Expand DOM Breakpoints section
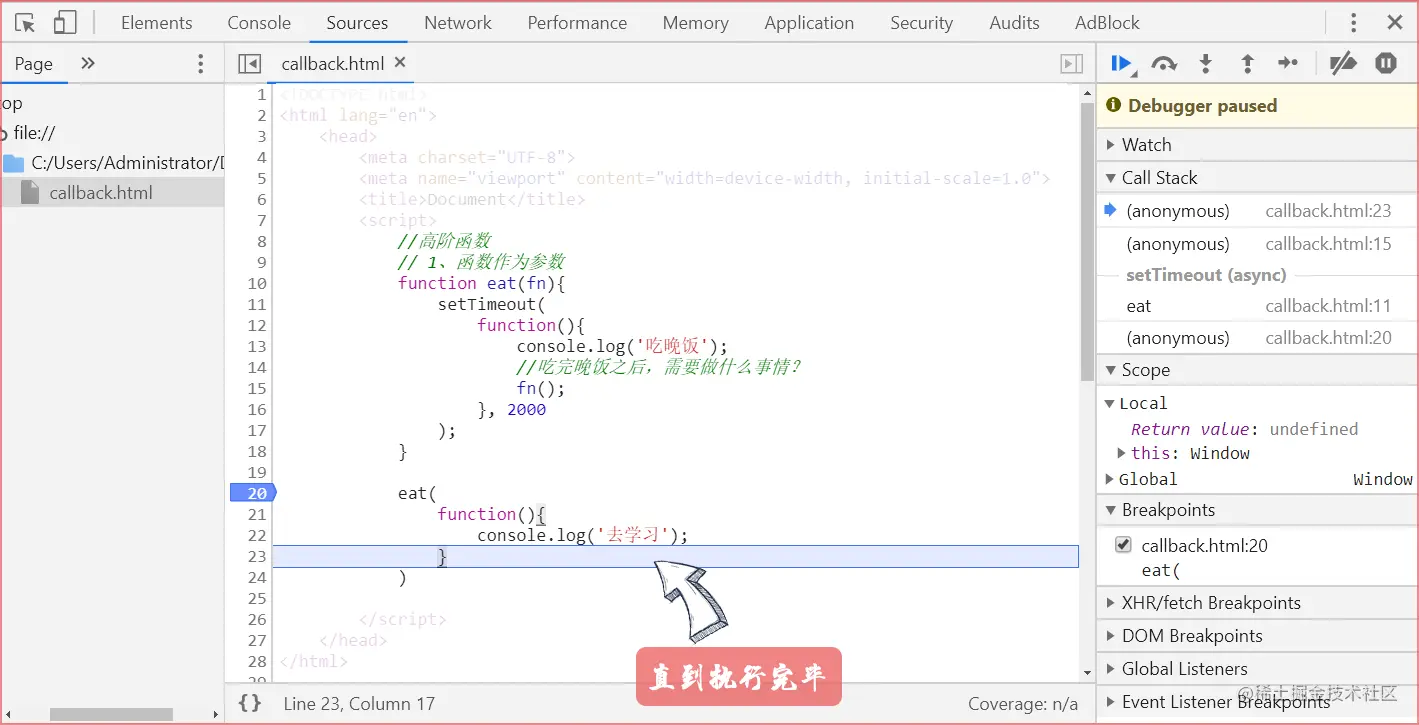Viewport: 1419px width, 725px height. [1258, 636]
